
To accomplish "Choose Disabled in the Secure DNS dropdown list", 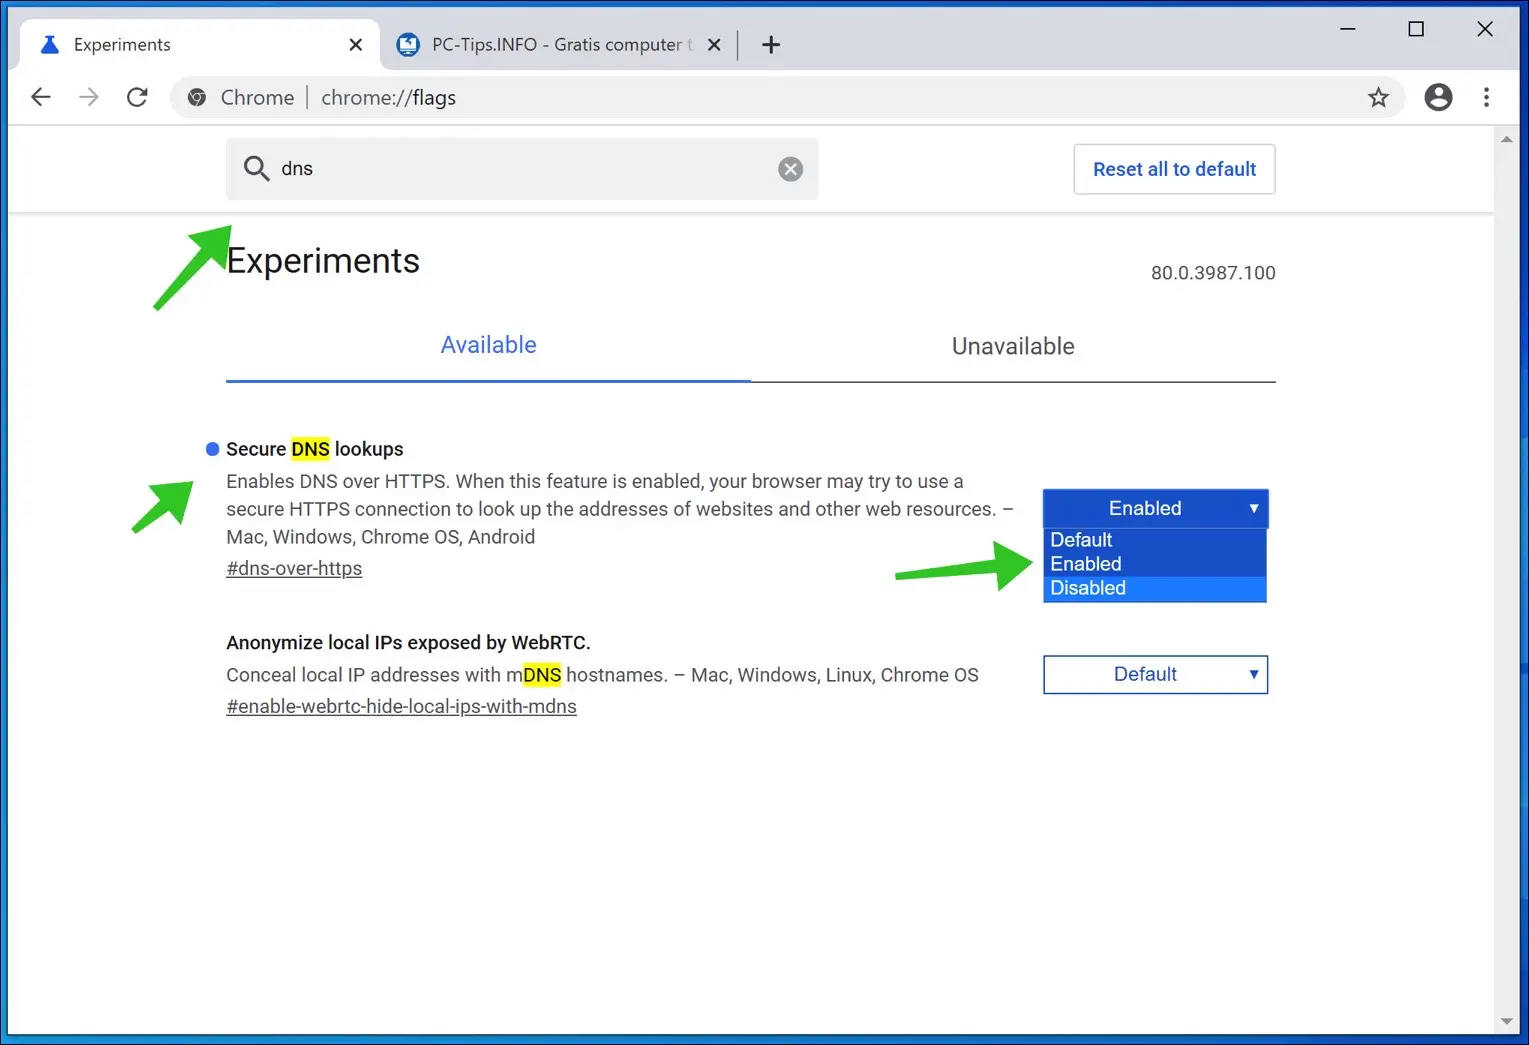I will tap(1155, 588).
